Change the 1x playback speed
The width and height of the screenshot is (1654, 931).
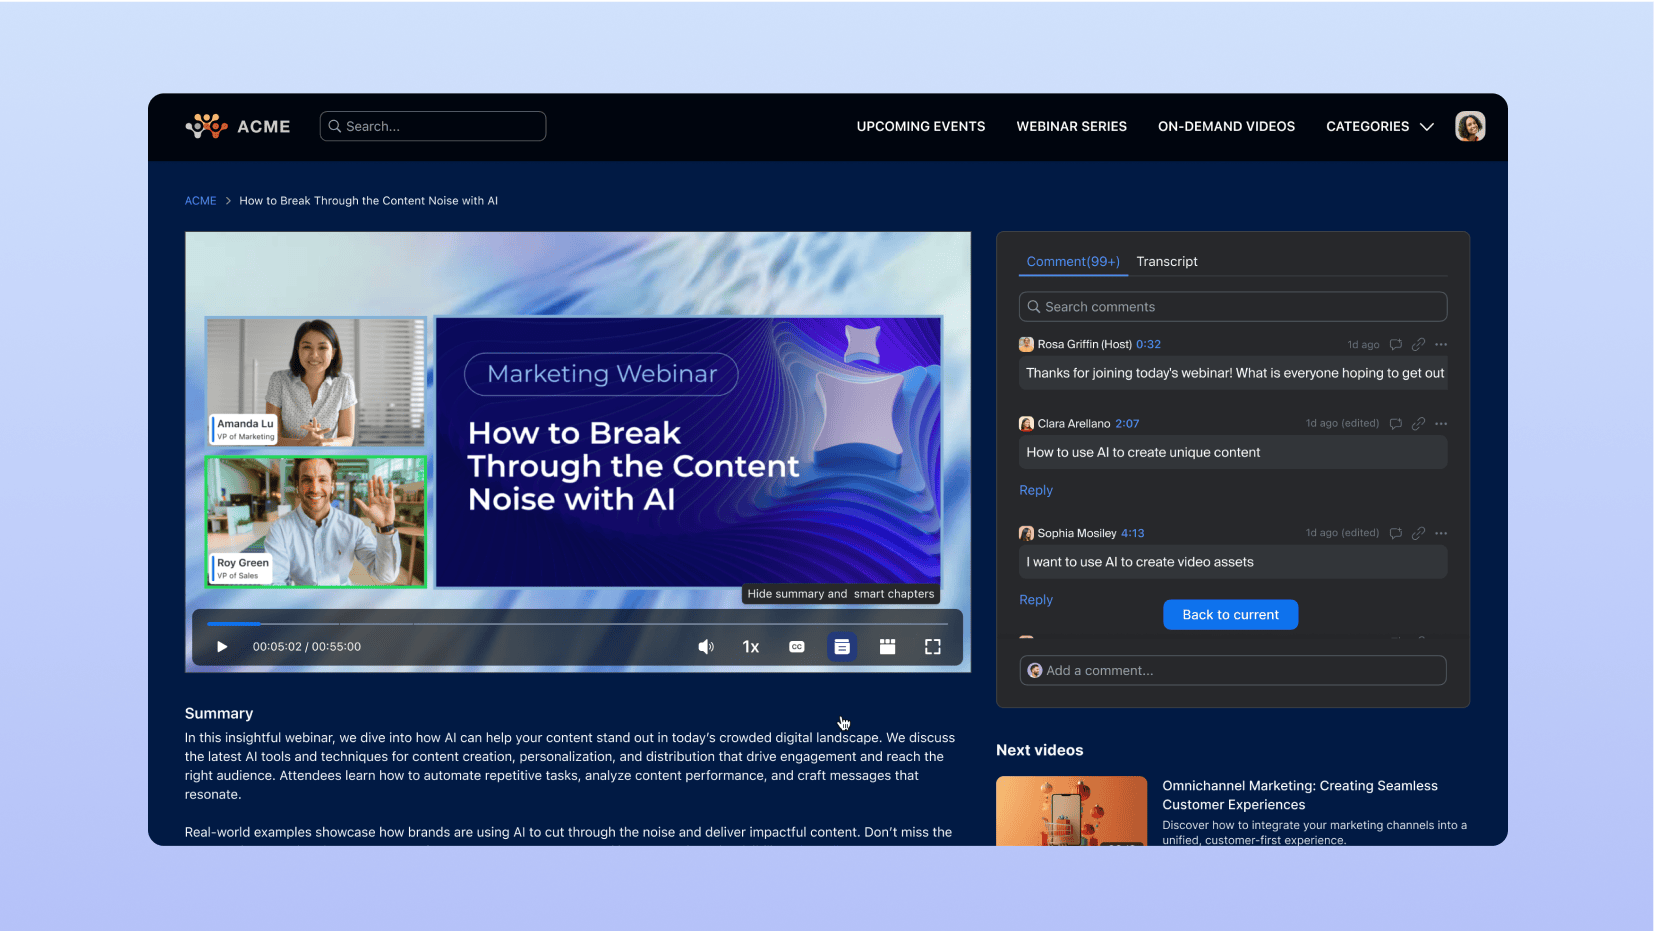pyautogui.click(x=751, y=647)
